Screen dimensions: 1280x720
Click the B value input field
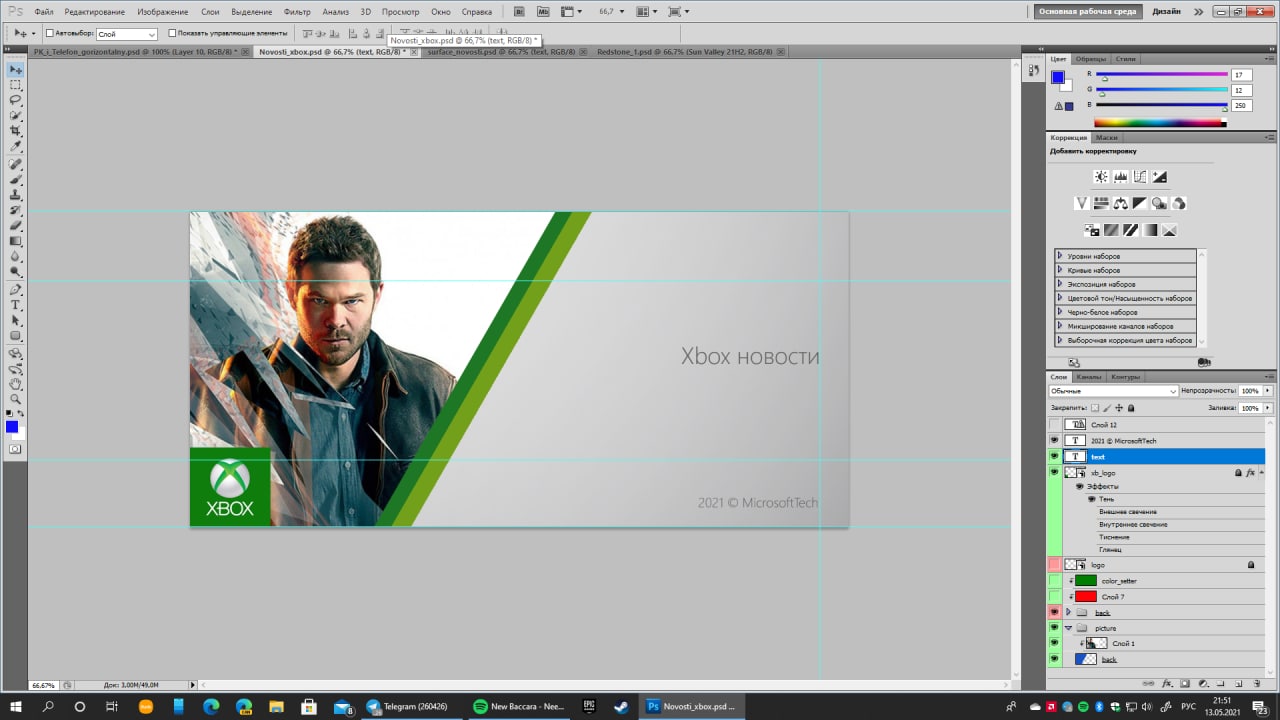point(1241,105)
